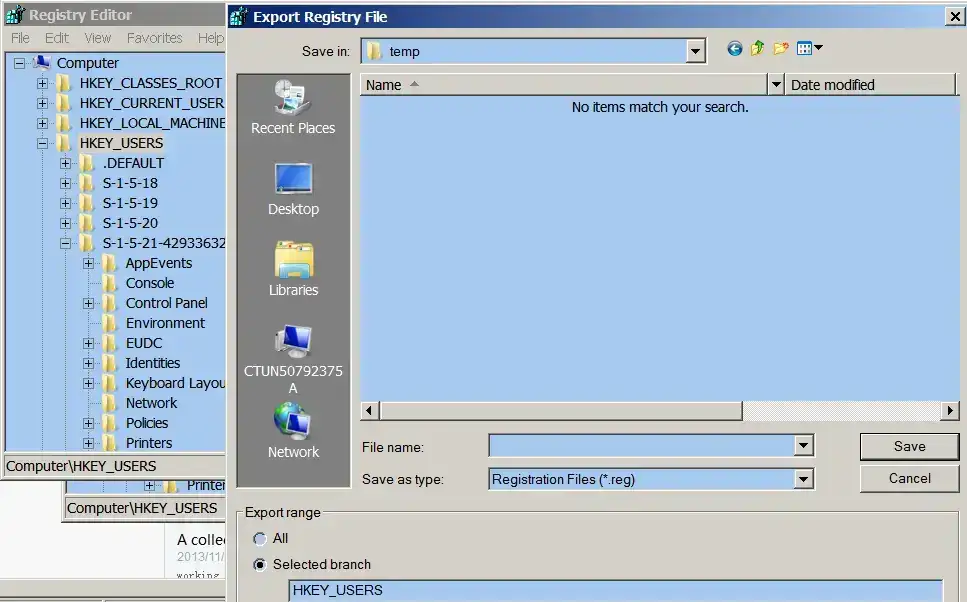
Task: Create a new folder icon
Action: (x=781, y=49)
